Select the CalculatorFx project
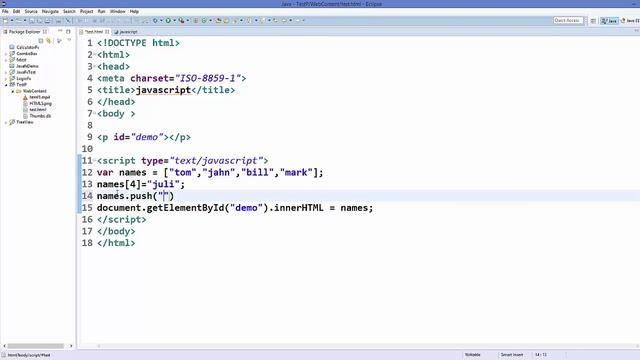 click(28, 47)
